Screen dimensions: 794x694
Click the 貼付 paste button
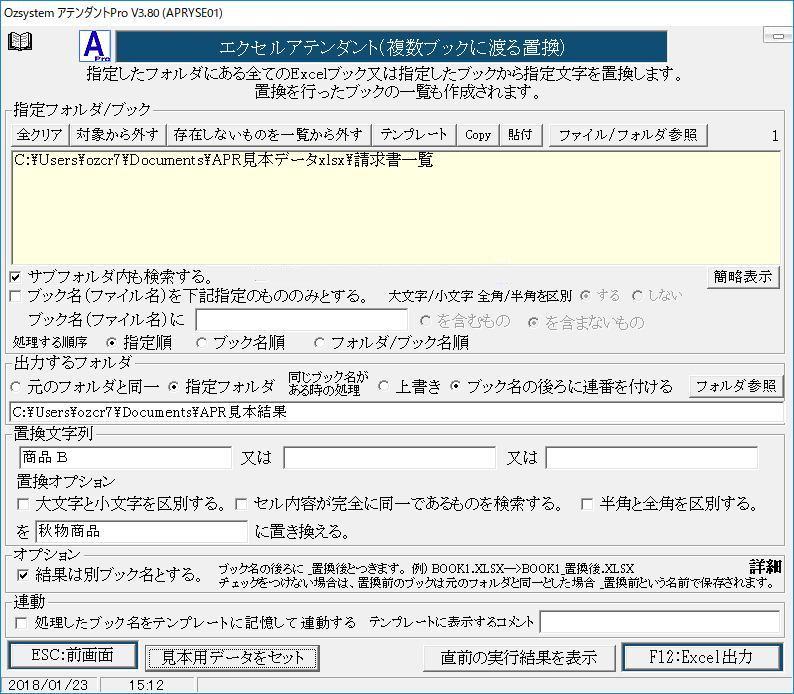click(520, 135)
